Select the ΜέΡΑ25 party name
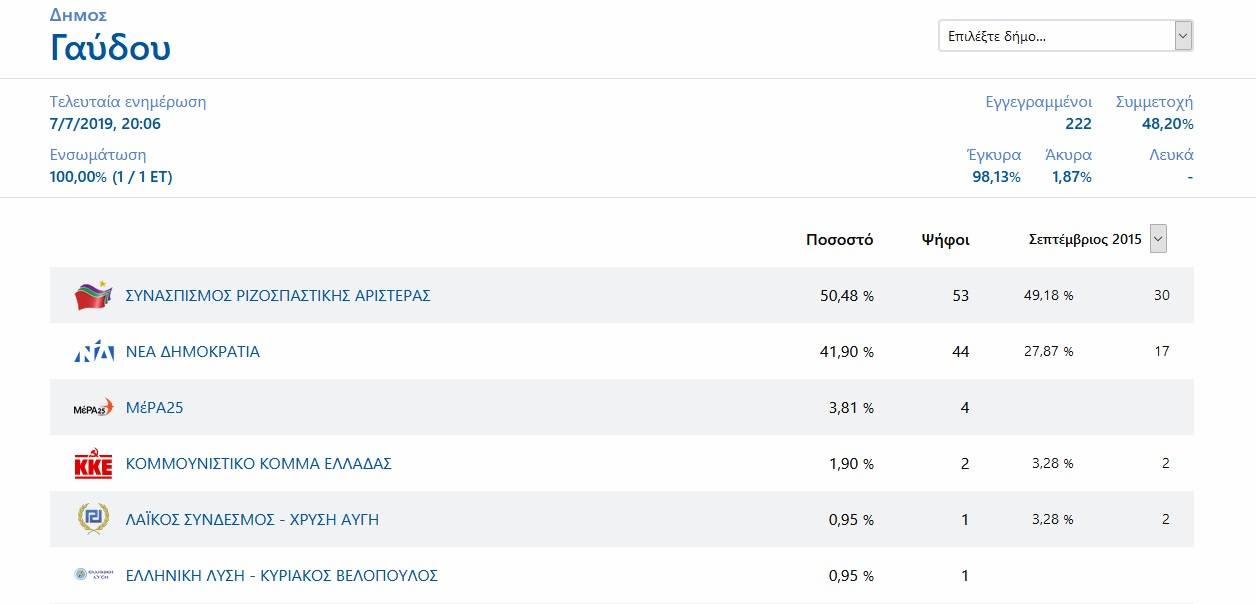 155,408
